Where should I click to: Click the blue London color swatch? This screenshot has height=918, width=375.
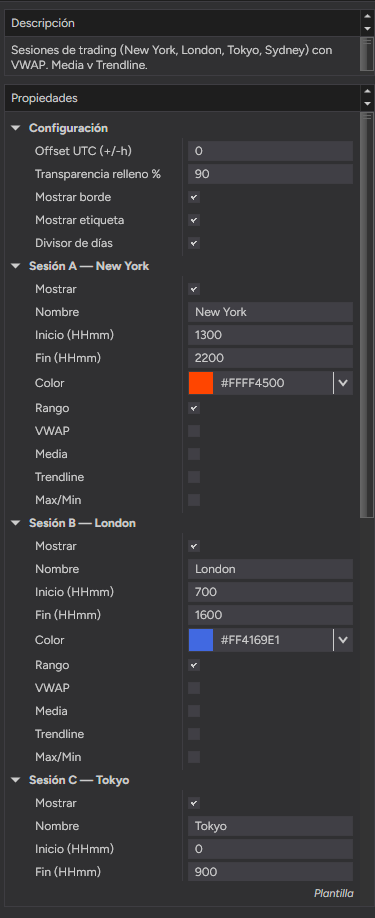coord(201,640)
